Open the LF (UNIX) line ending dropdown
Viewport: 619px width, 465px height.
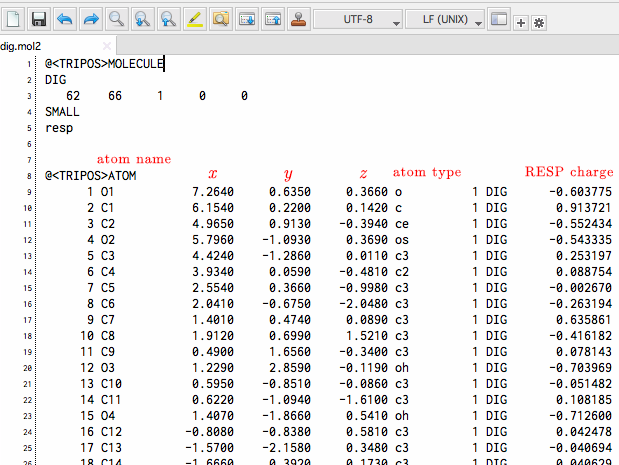(445, 19)
